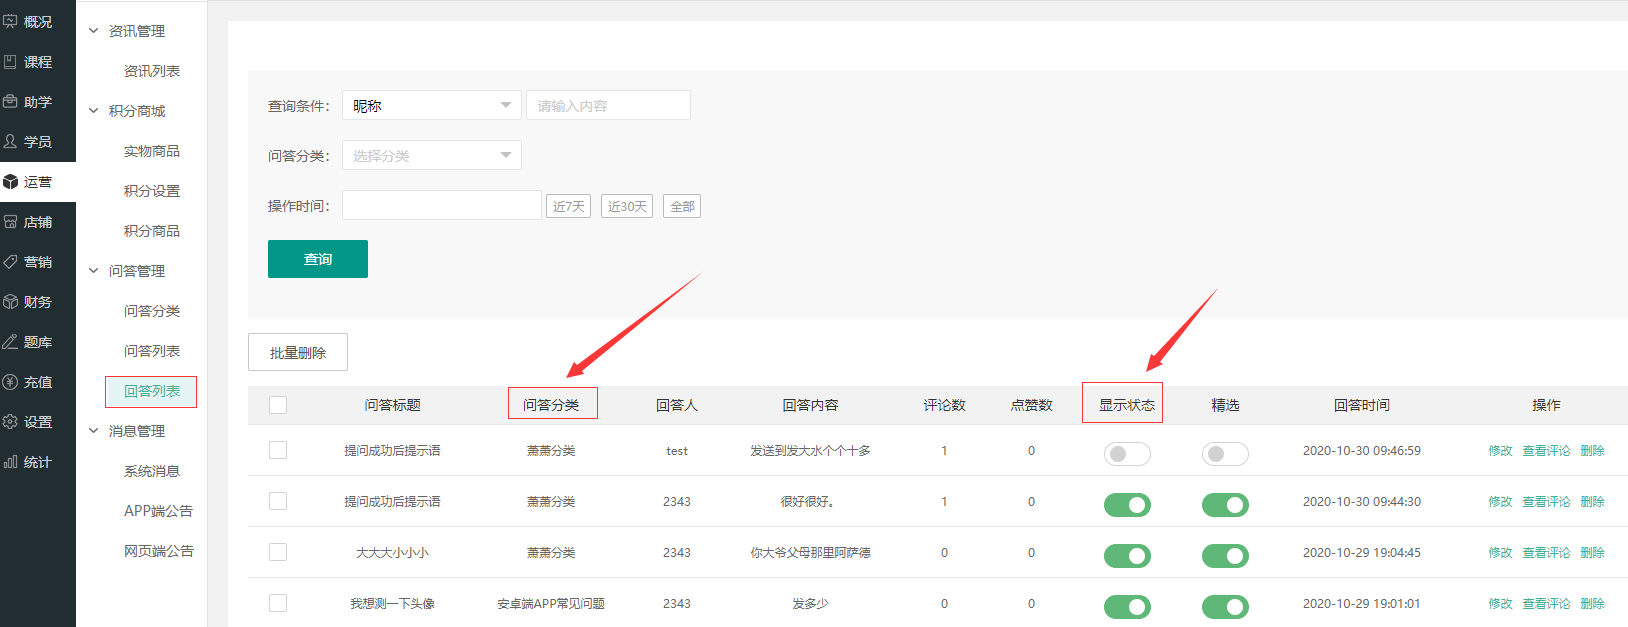Image resolution: width=1628 pixels, height=627 pixels.
Task: Turn off 精选 for 我想测一下头像 row
Action: click(1225, 607)
